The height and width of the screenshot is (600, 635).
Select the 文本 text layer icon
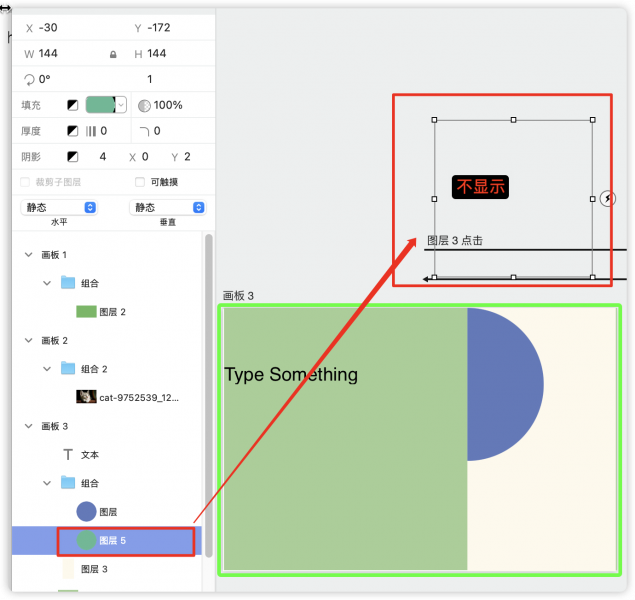[68, 454]
